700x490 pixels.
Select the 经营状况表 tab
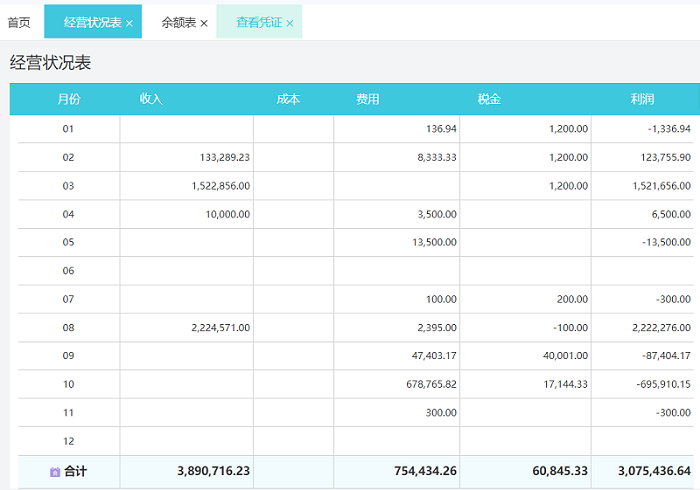click(x=92, y=22)
